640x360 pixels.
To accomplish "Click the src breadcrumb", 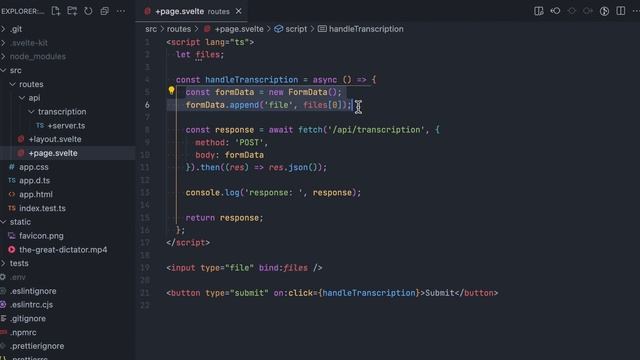I will pos(151,29).
